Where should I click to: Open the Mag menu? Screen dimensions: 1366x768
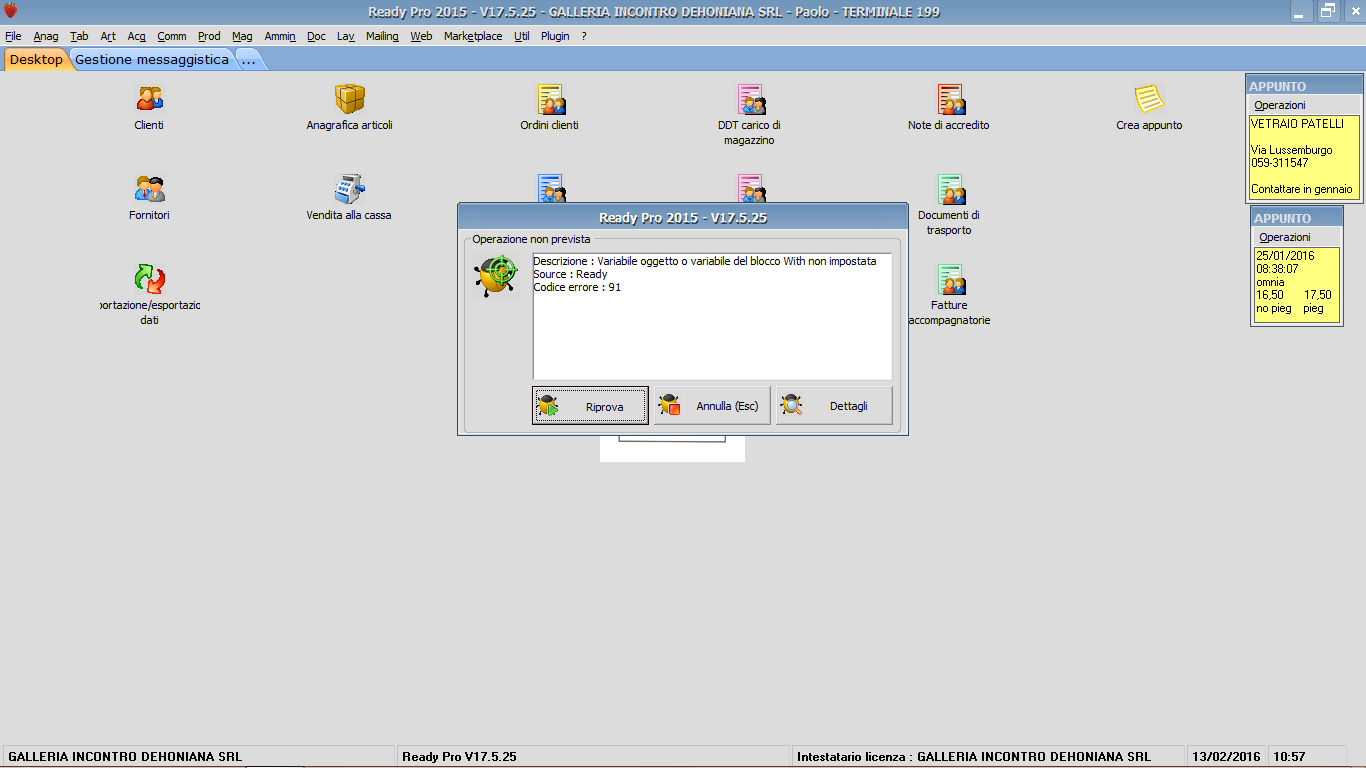point(242,36)
